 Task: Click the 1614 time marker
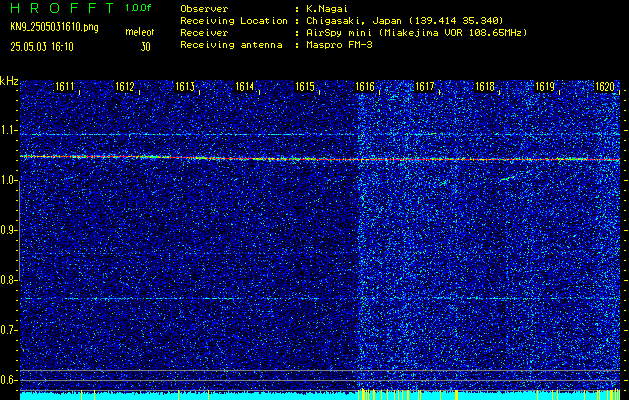[245, 86]
